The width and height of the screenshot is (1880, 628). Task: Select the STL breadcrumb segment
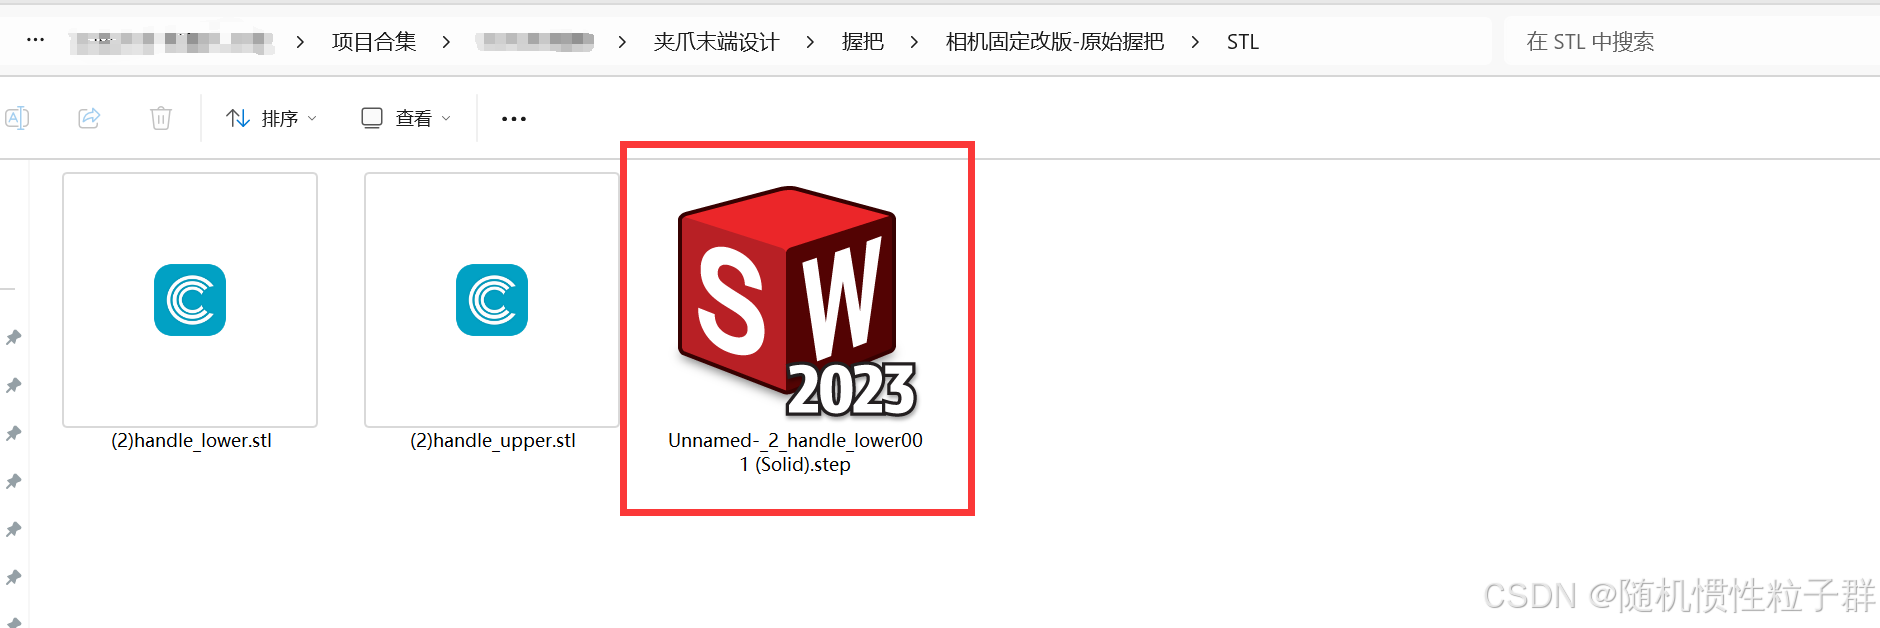[1243, 42]
